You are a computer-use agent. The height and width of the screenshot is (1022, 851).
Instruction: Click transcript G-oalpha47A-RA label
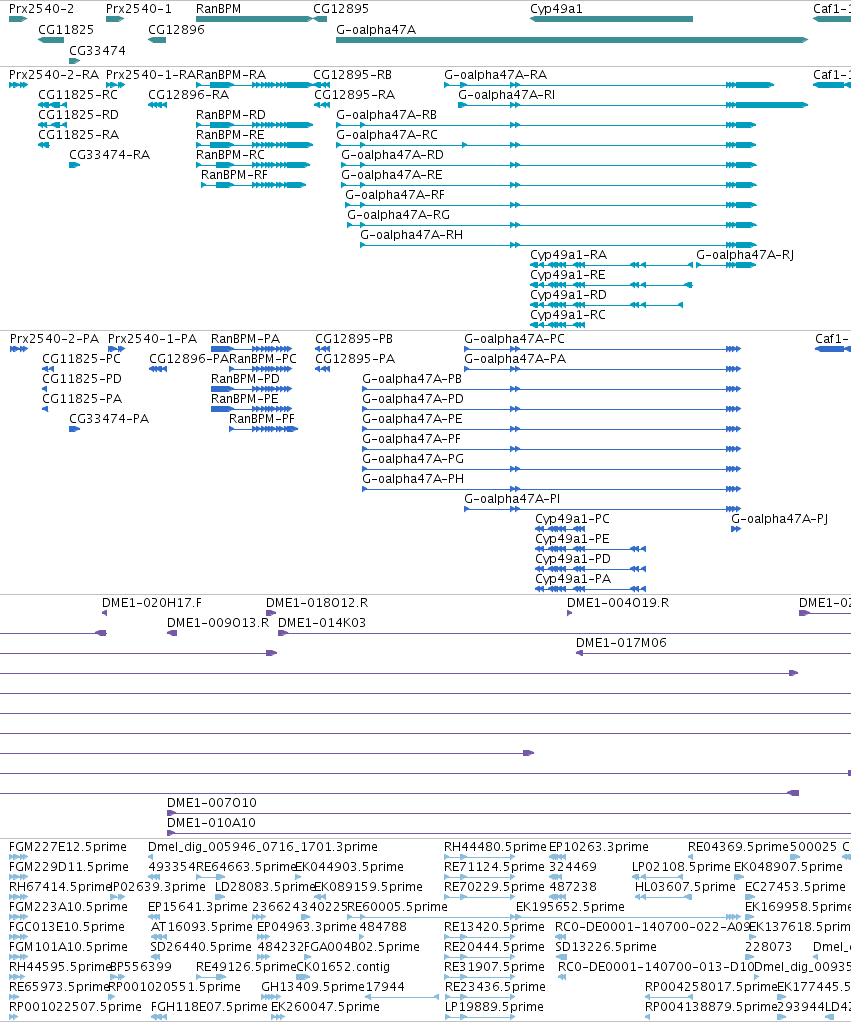(496, 75)
